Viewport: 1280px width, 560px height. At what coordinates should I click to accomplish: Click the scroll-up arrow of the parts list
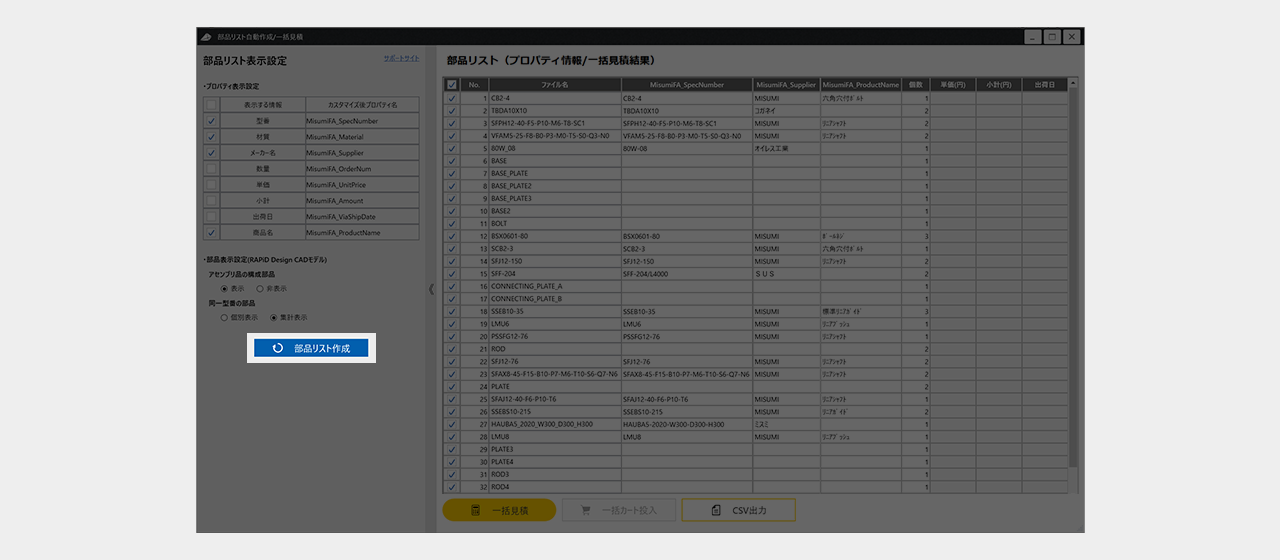click(x=1073, y=85)
